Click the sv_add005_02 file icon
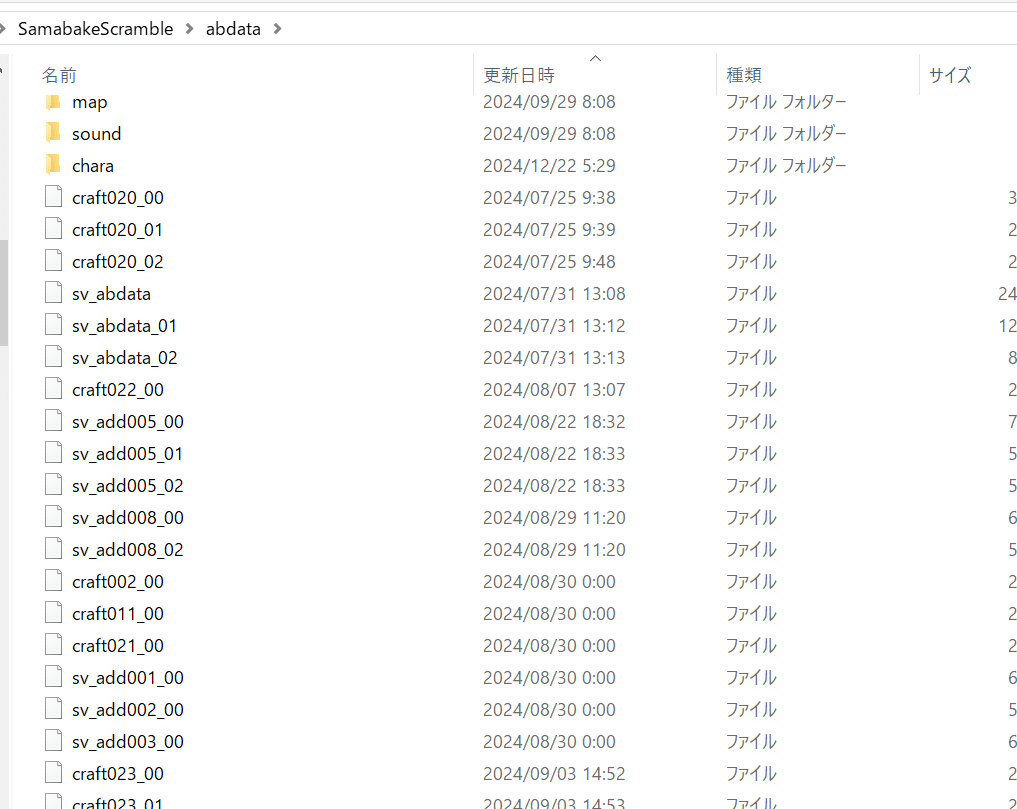The width and height of the screenshot is (1017, 809). click(x=53, y=485)
